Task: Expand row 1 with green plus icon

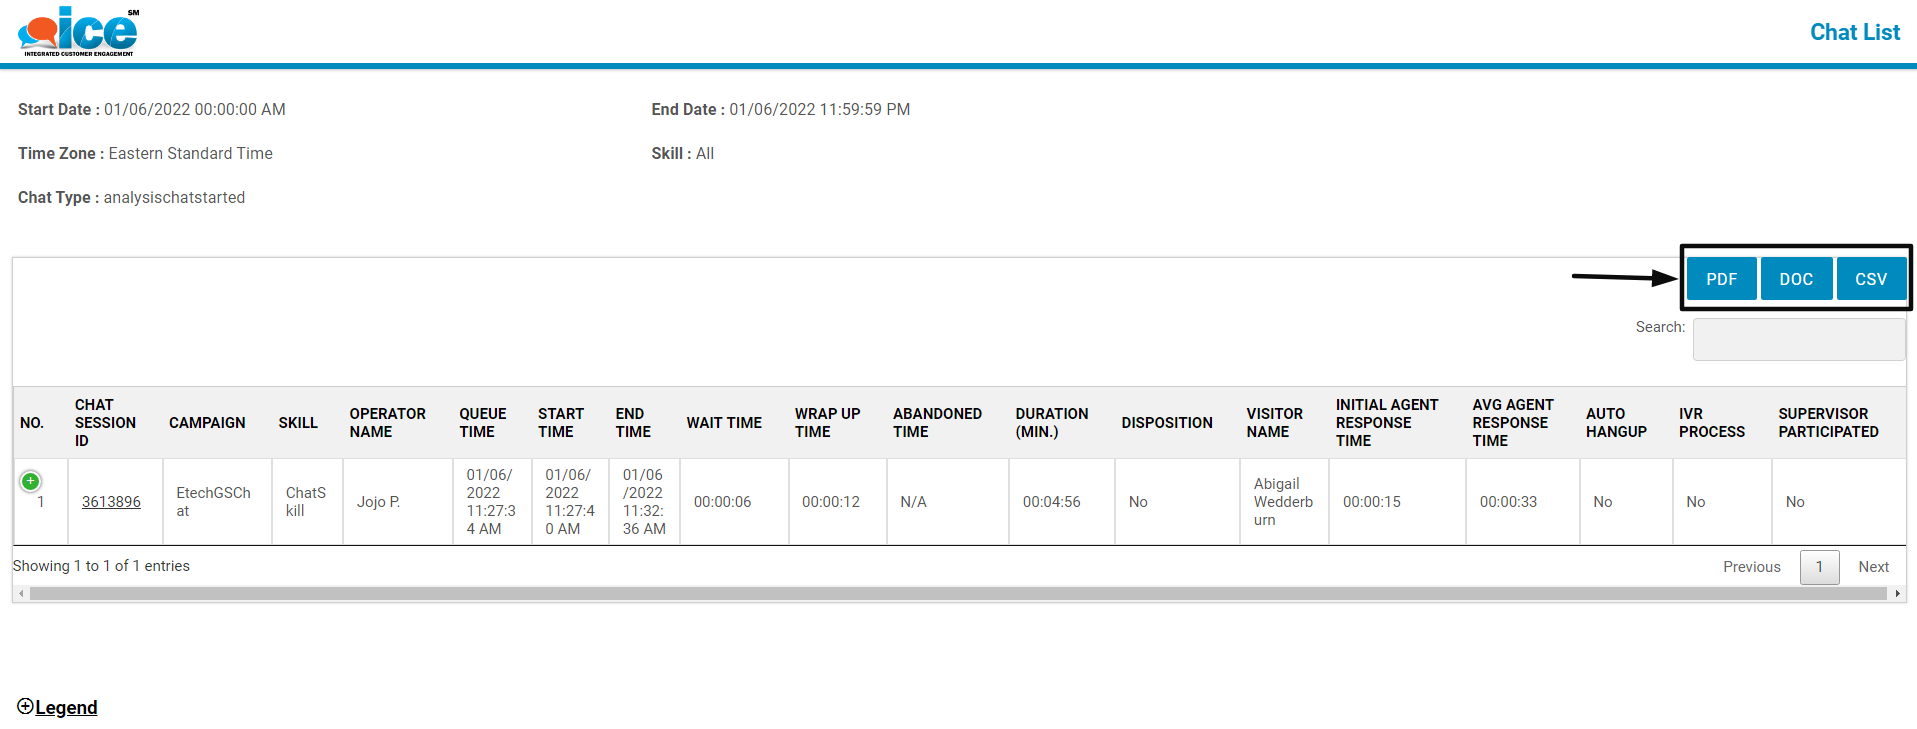Action: pyautogui.click(x=31, y=481)
